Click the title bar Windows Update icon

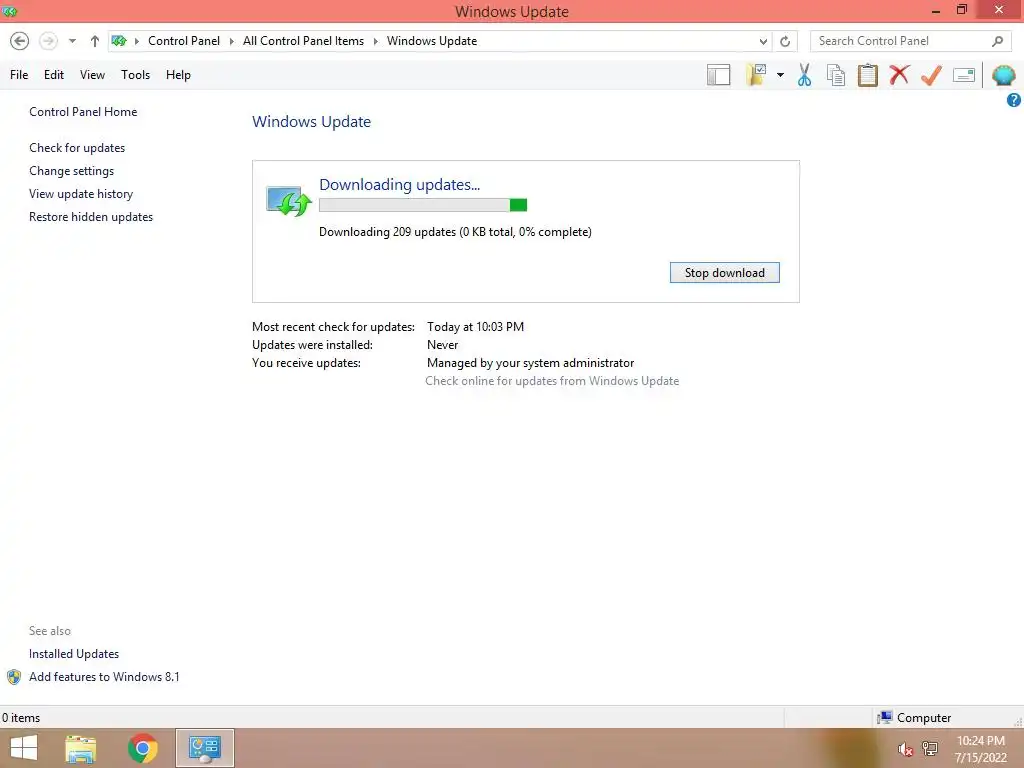10,11
